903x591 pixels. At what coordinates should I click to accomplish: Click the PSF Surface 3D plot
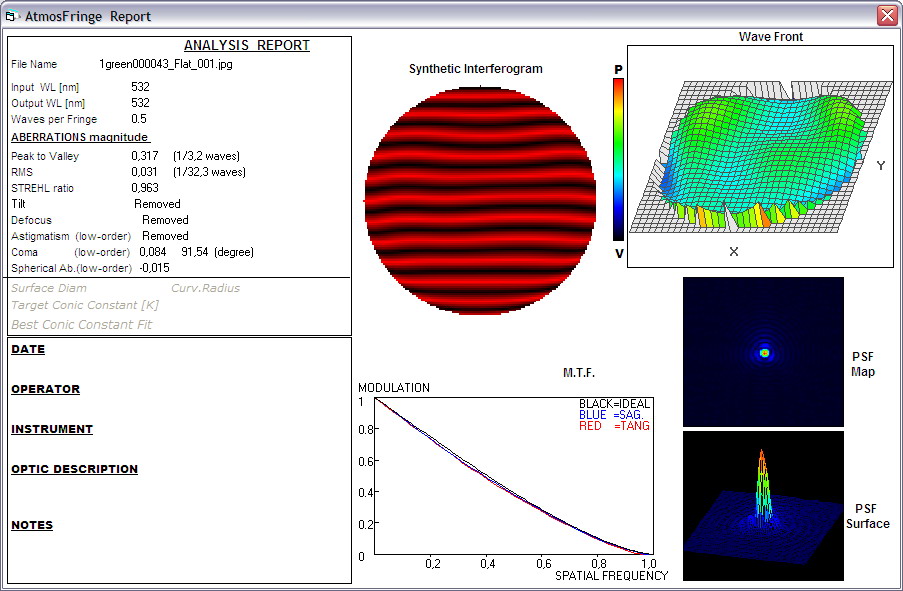[x=763, y=506]
